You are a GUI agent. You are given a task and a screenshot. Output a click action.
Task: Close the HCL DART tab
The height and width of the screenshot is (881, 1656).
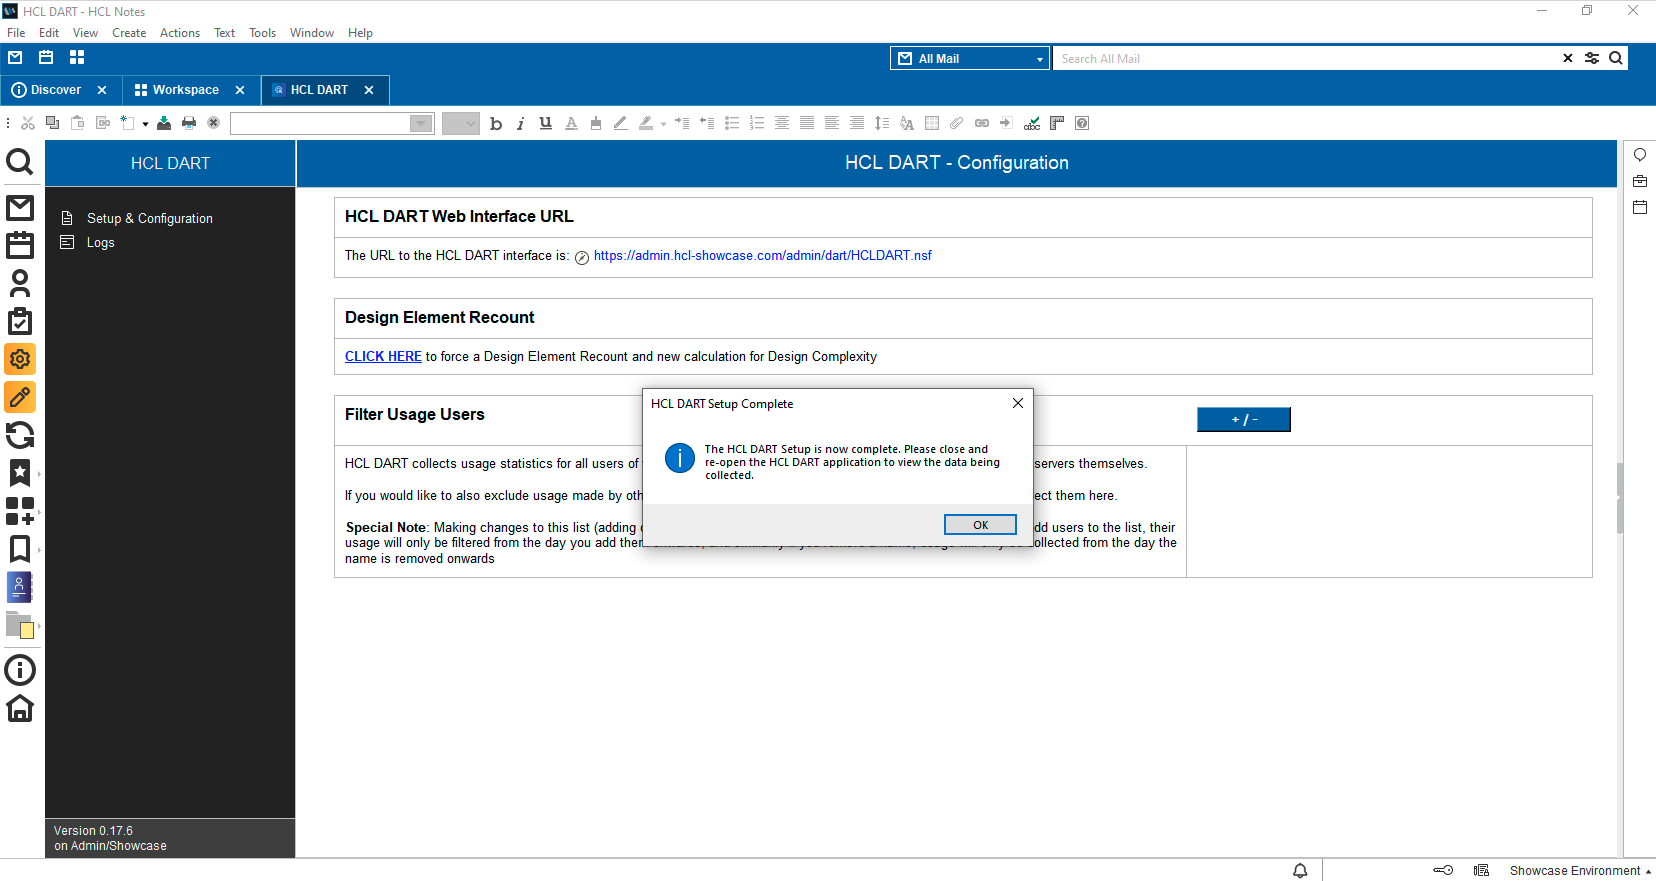369,90
